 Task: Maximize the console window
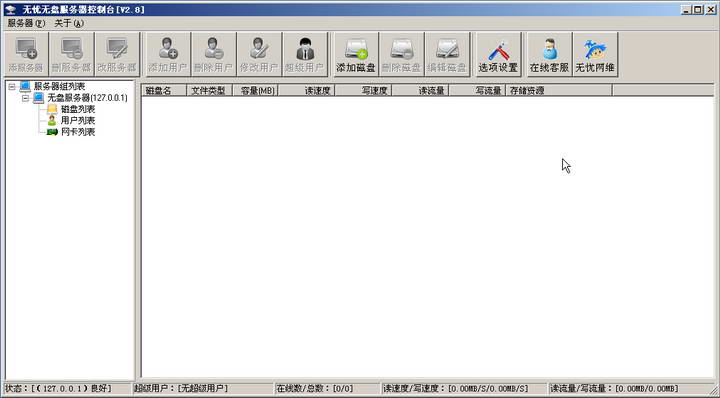pos(698,10)
